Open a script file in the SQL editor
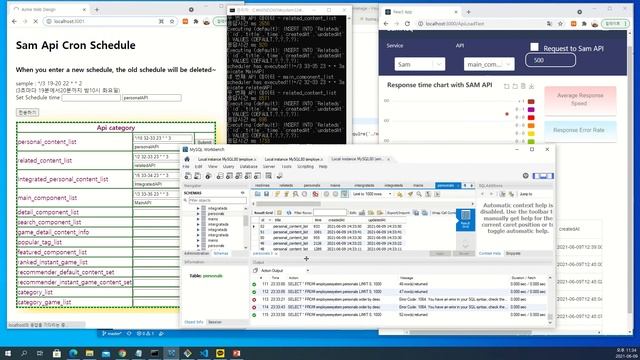Image resolution: width=640 pixels, height=360 pixels. (258, 194)
